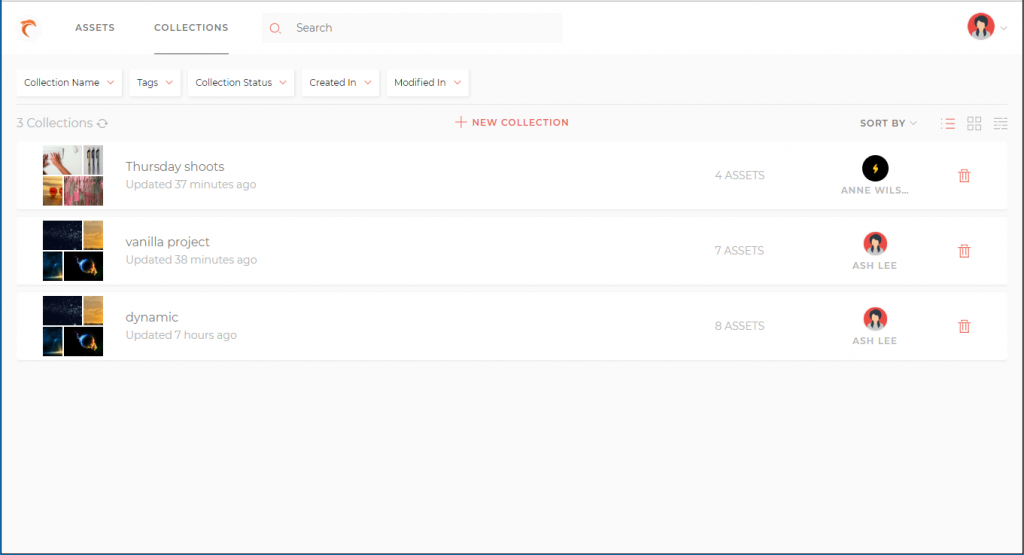Click ASH LEE name on dynamic row
The height and width of the screenshot is (555, 1024).
874,340
